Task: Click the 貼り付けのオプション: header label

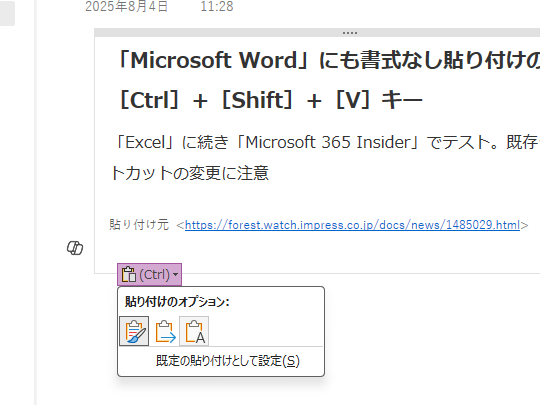Action: click(177, 302)
